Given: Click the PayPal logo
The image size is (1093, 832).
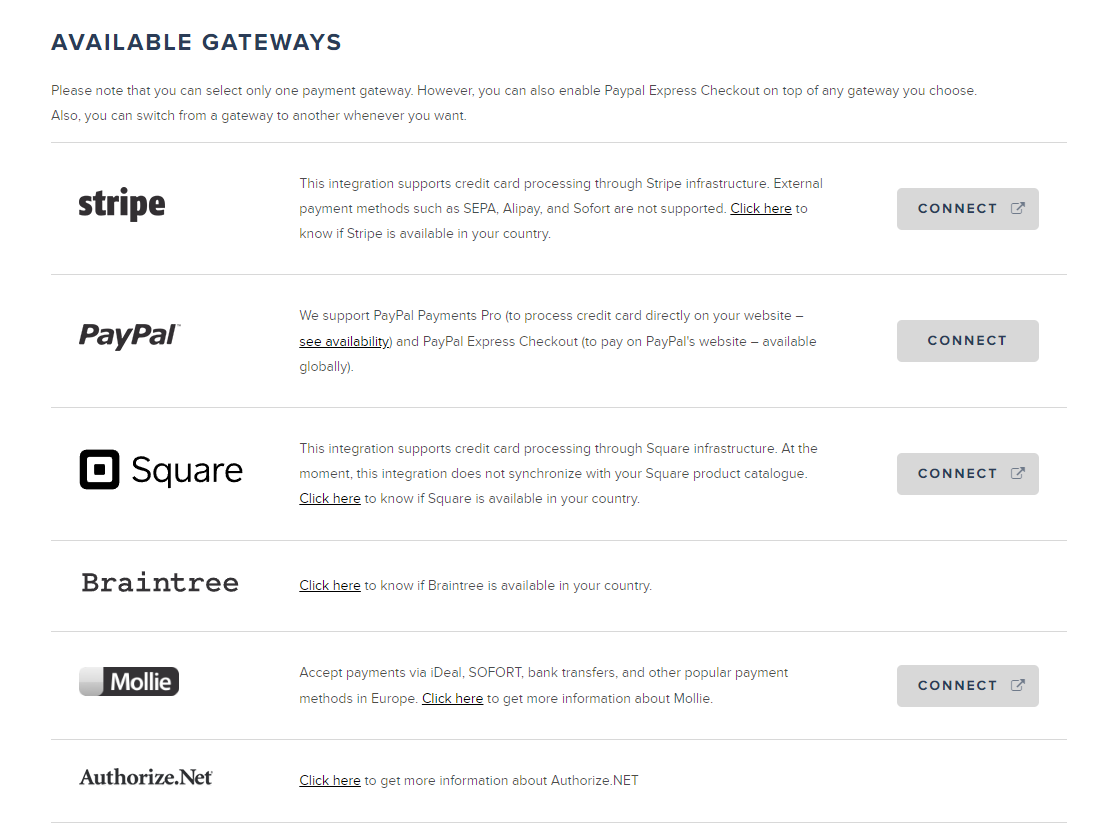Looking at the screenshot, I should click(x=129, y=337).
